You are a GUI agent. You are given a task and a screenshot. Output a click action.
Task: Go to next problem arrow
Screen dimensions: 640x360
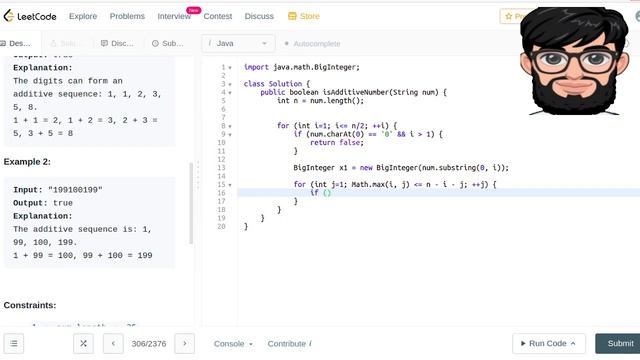[x=184, y=344]
